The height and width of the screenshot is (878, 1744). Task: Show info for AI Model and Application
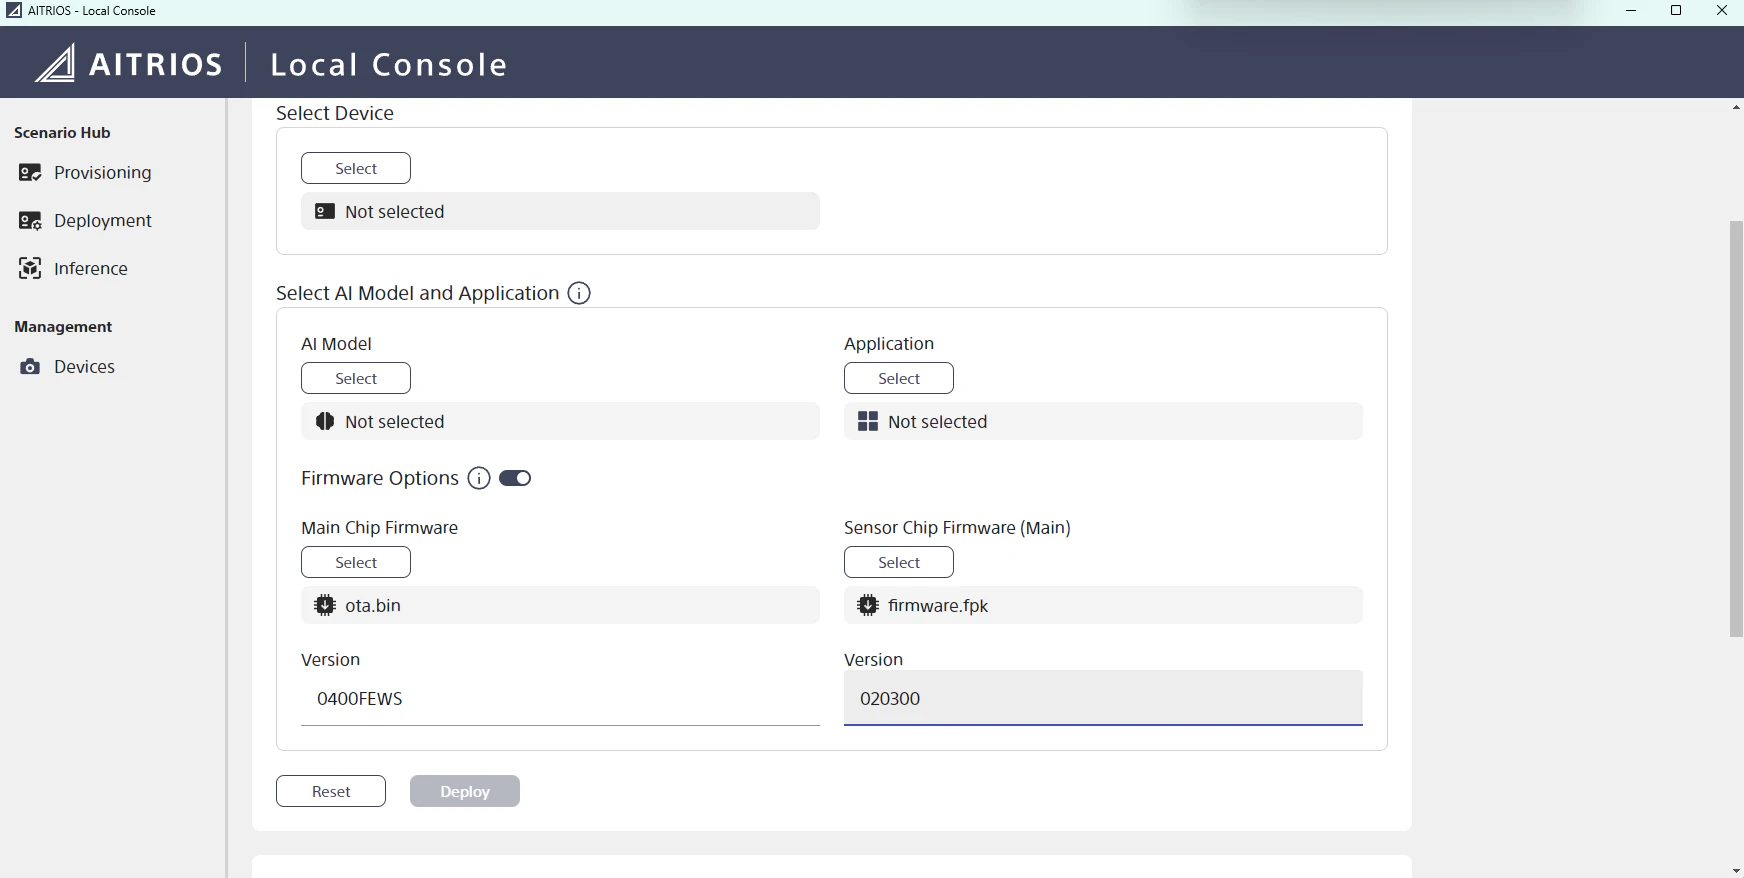tap(579, 293)
